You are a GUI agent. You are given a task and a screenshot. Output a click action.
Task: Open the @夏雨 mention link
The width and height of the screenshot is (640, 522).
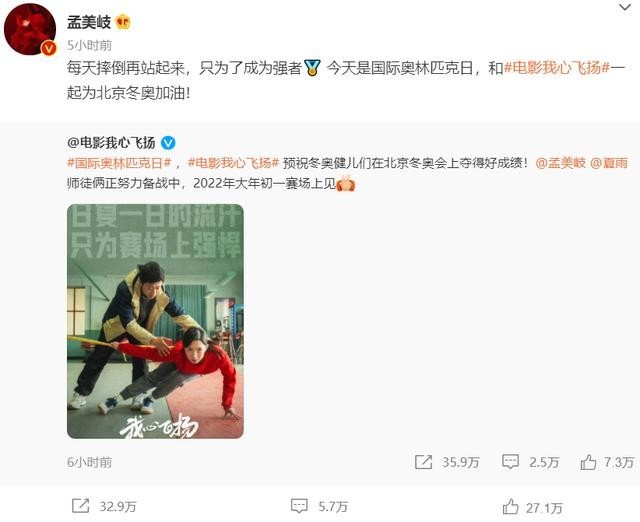609,163
